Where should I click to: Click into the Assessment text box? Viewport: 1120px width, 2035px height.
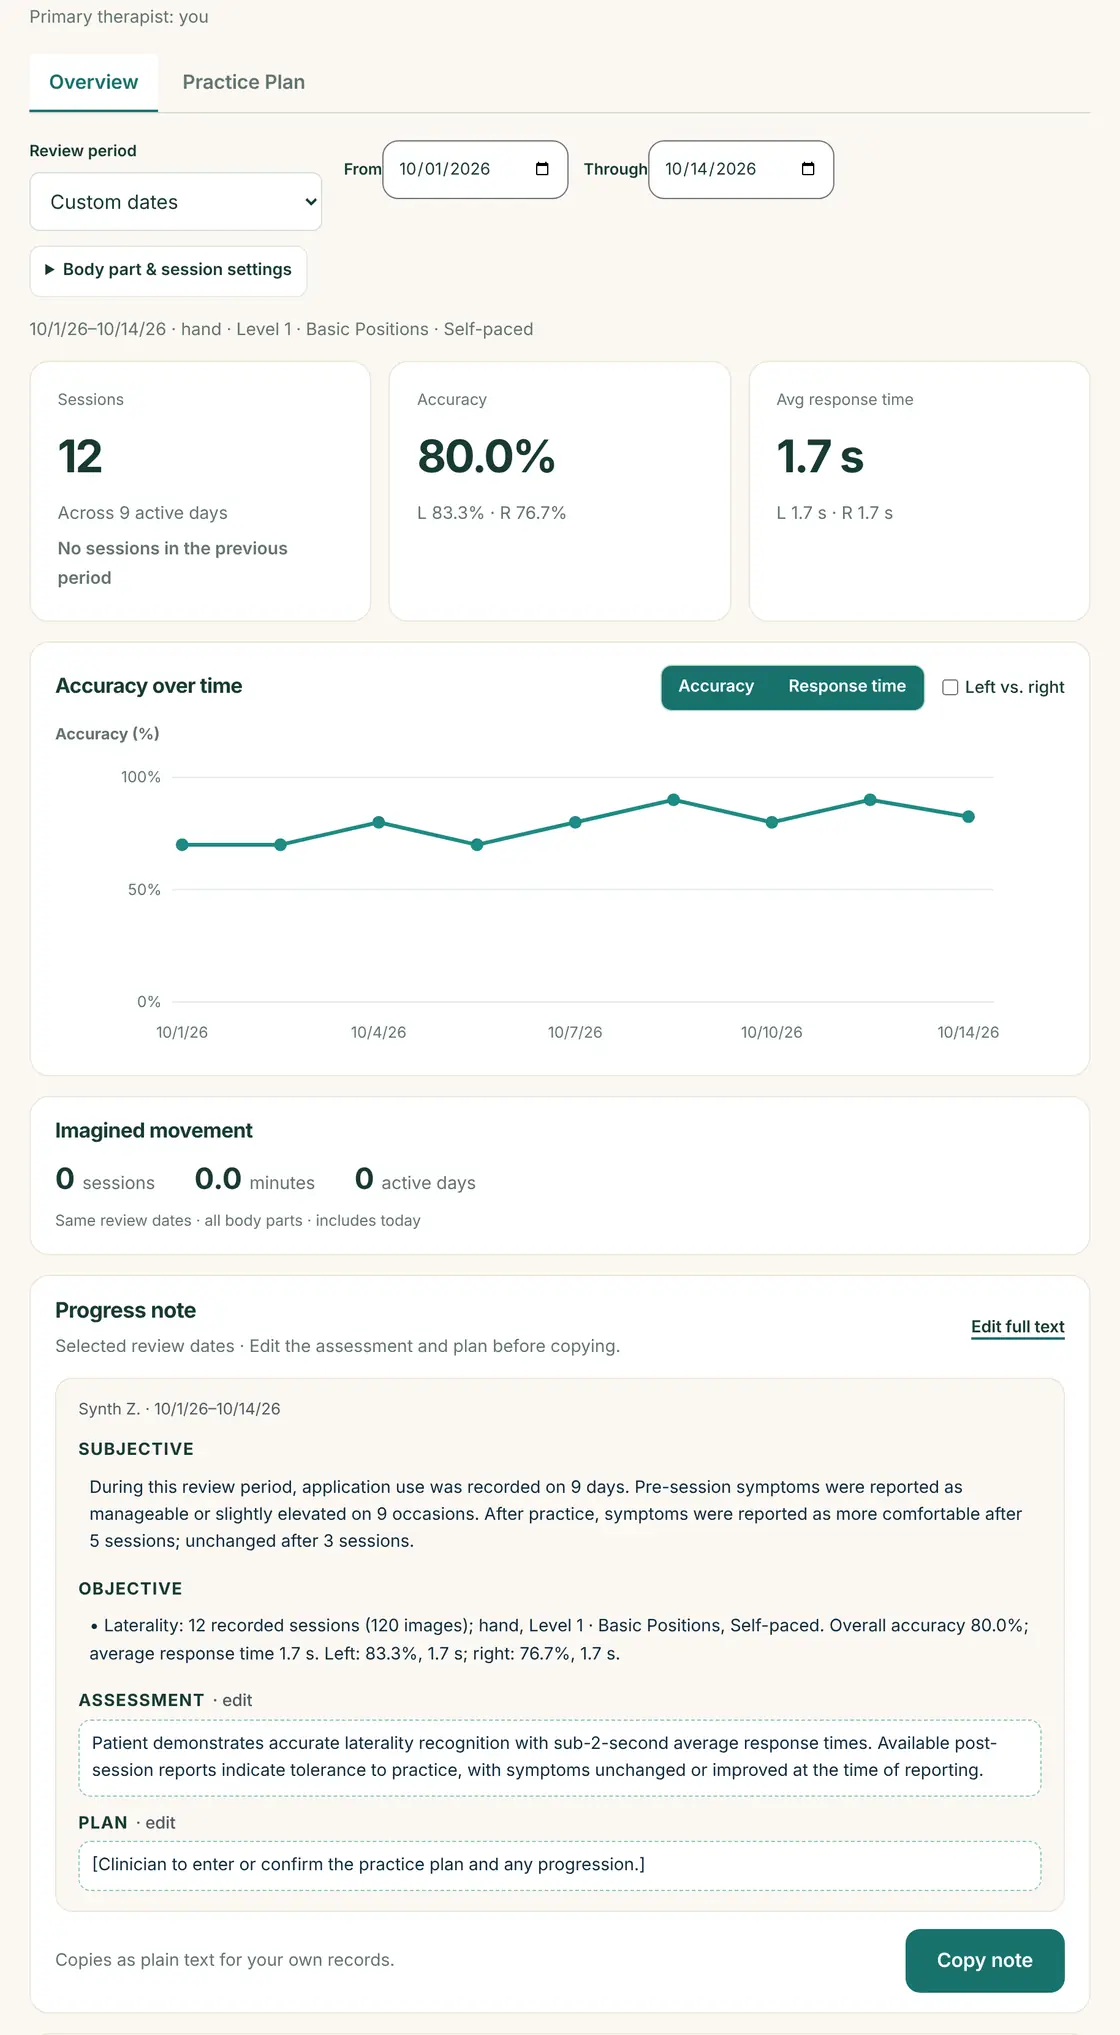point(560,1757)
